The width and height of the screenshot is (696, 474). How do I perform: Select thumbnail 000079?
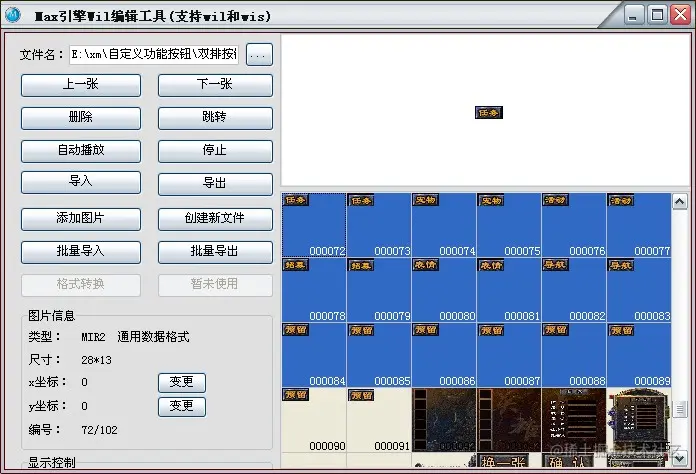tap(379, 290)
